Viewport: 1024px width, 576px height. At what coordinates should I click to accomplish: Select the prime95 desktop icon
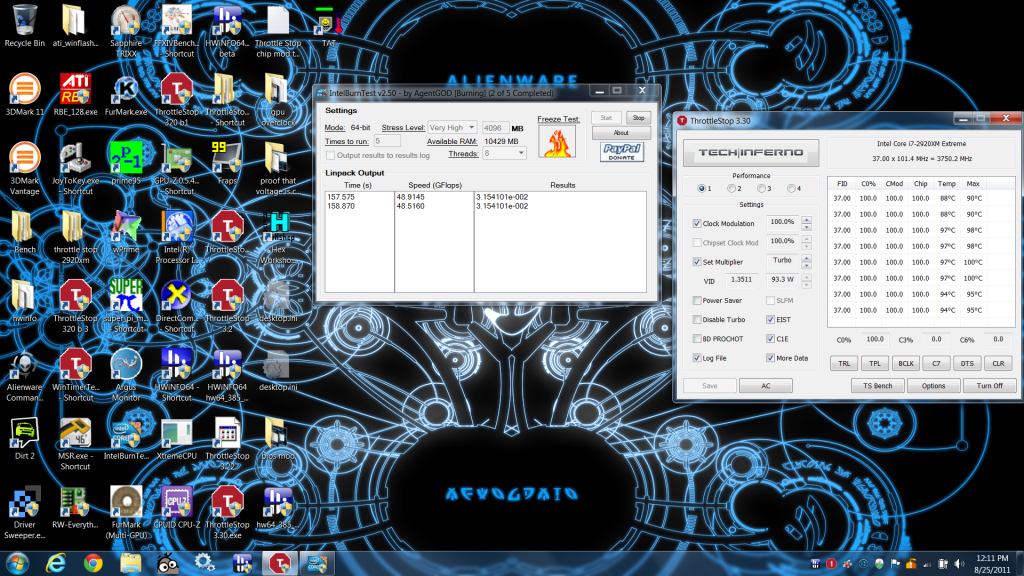pos(126,163)
